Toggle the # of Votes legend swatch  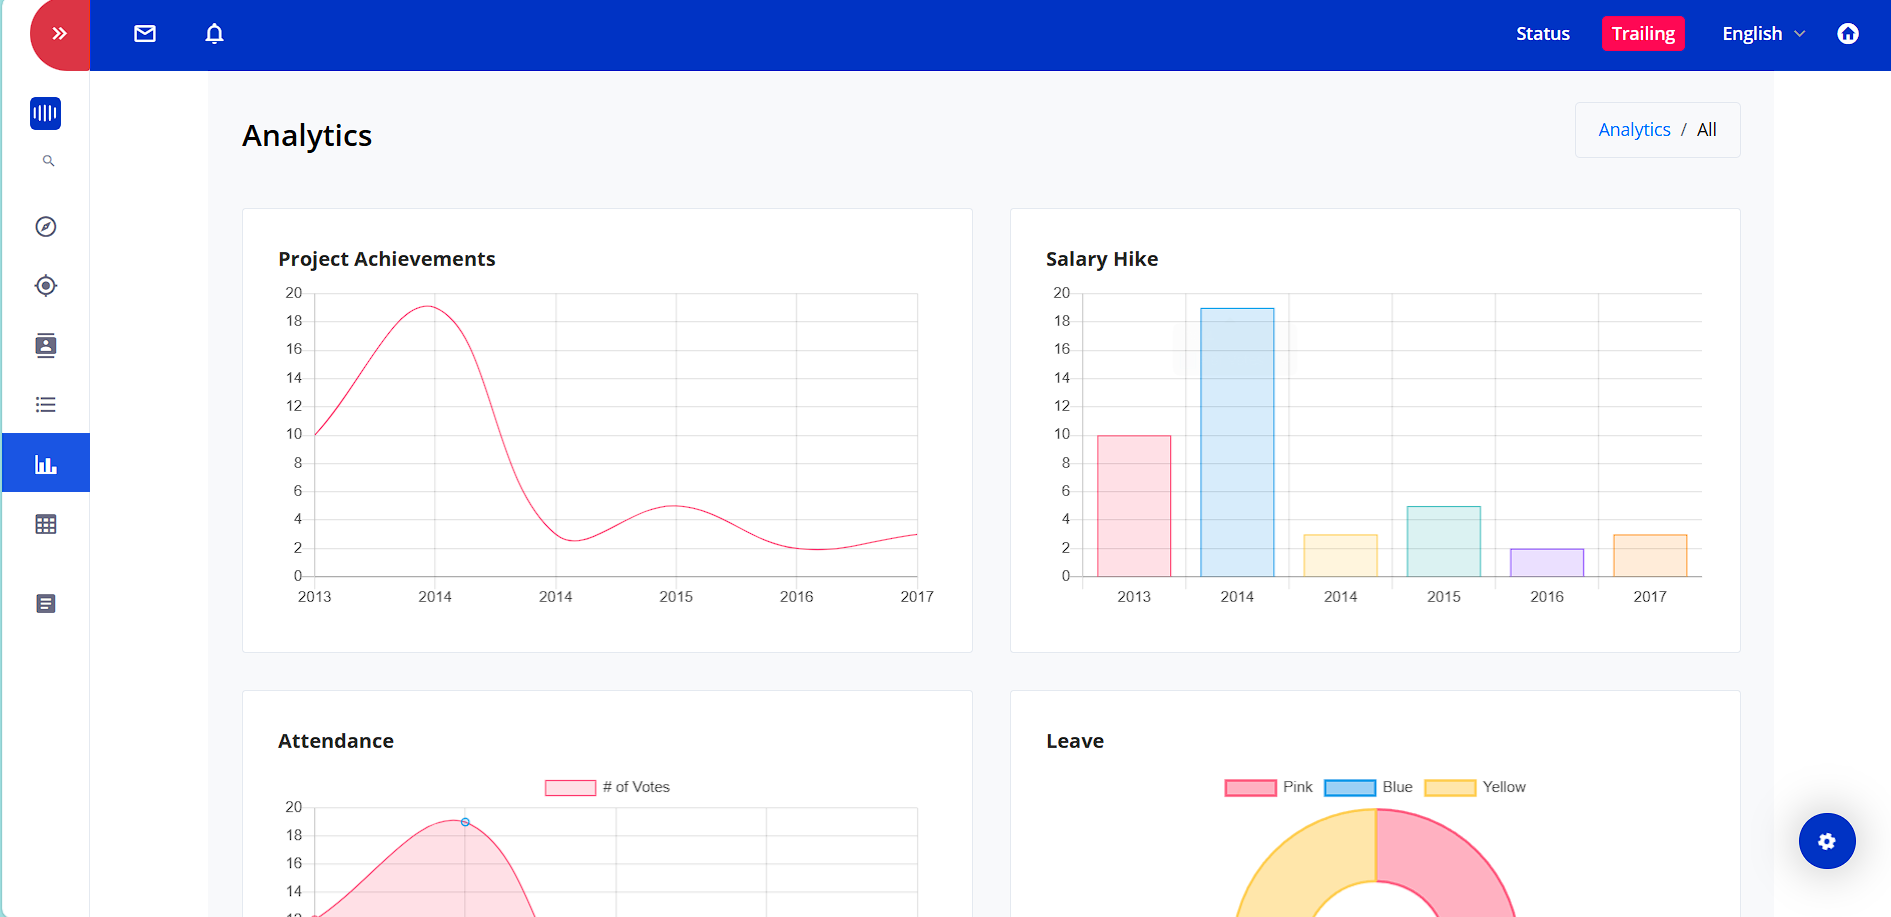570,788
